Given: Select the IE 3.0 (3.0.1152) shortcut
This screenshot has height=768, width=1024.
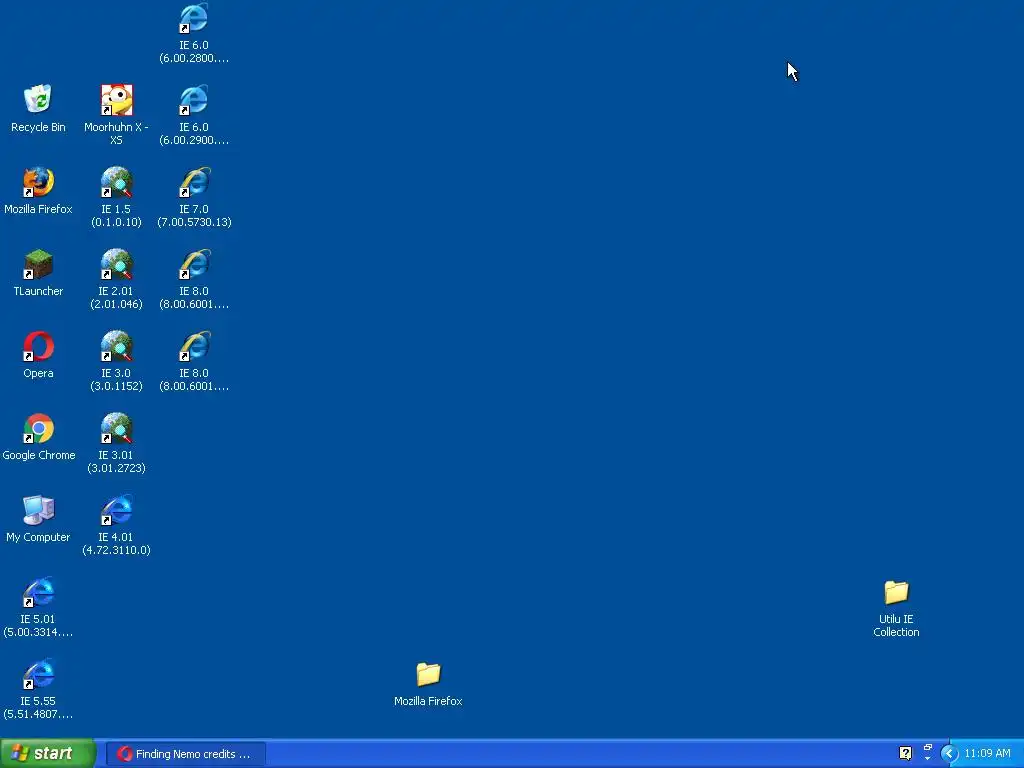Looking at the screenshot, I should 116,361.
